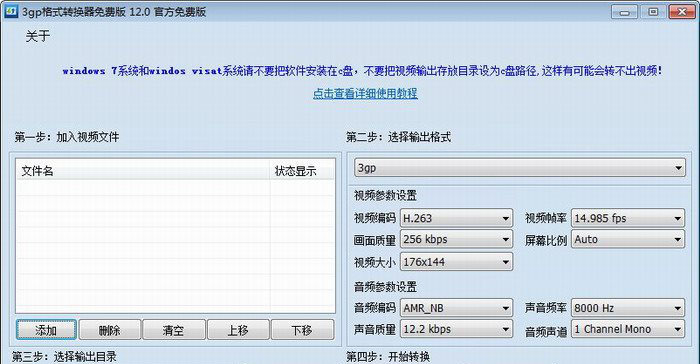Click the 上移 button
The height and width of the screenshot is (364, 700).
(x=238, y=330)
